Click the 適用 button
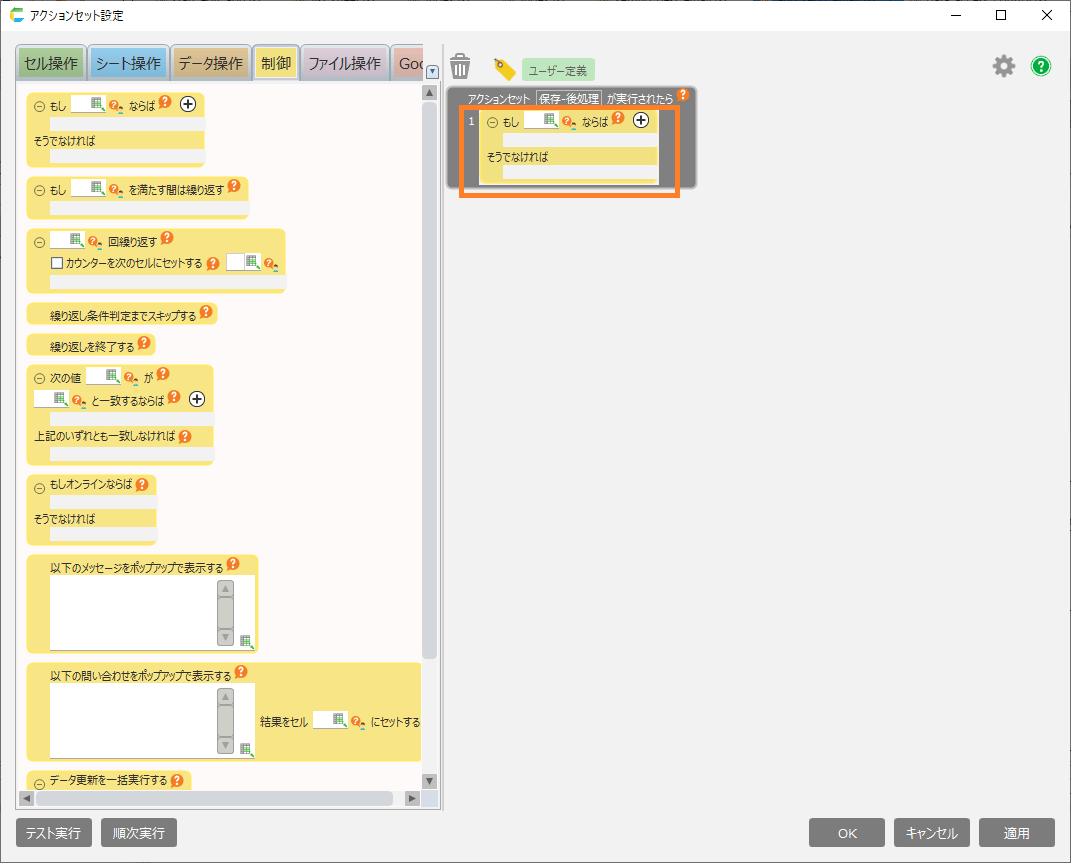The width and height of the screenshot is (1071, 863). (x=1016, y=833)
